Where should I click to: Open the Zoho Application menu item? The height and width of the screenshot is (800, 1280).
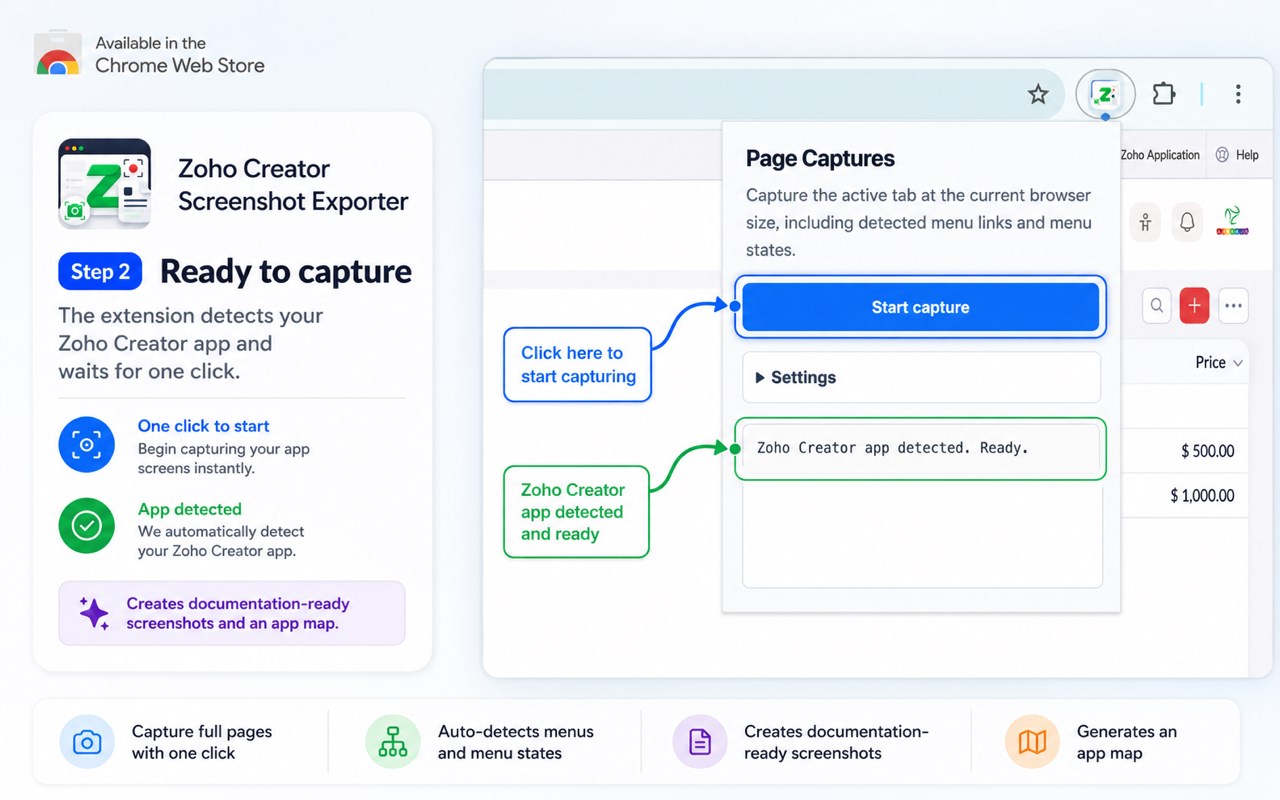[x=1160, y=155]
